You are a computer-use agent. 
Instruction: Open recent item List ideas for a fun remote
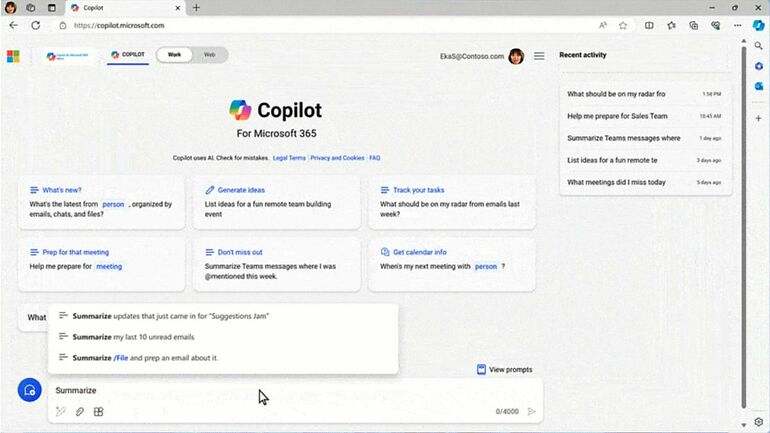pyautogui.click(x=645, y=160)
